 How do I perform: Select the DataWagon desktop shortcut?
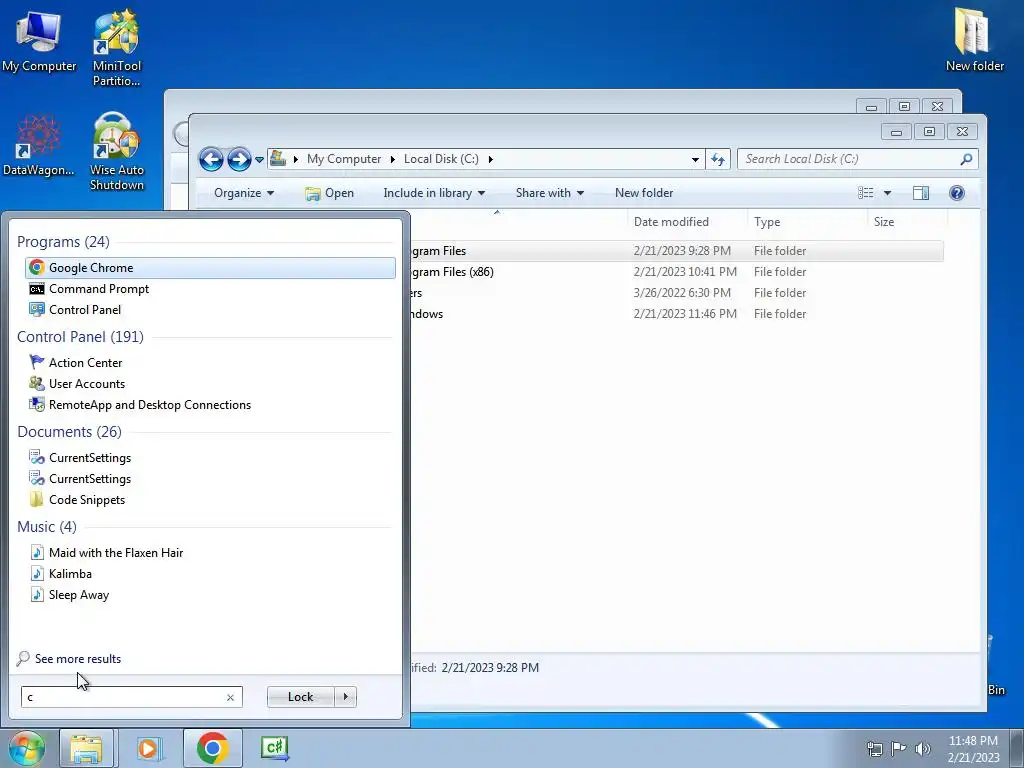(x=39, y=145)
